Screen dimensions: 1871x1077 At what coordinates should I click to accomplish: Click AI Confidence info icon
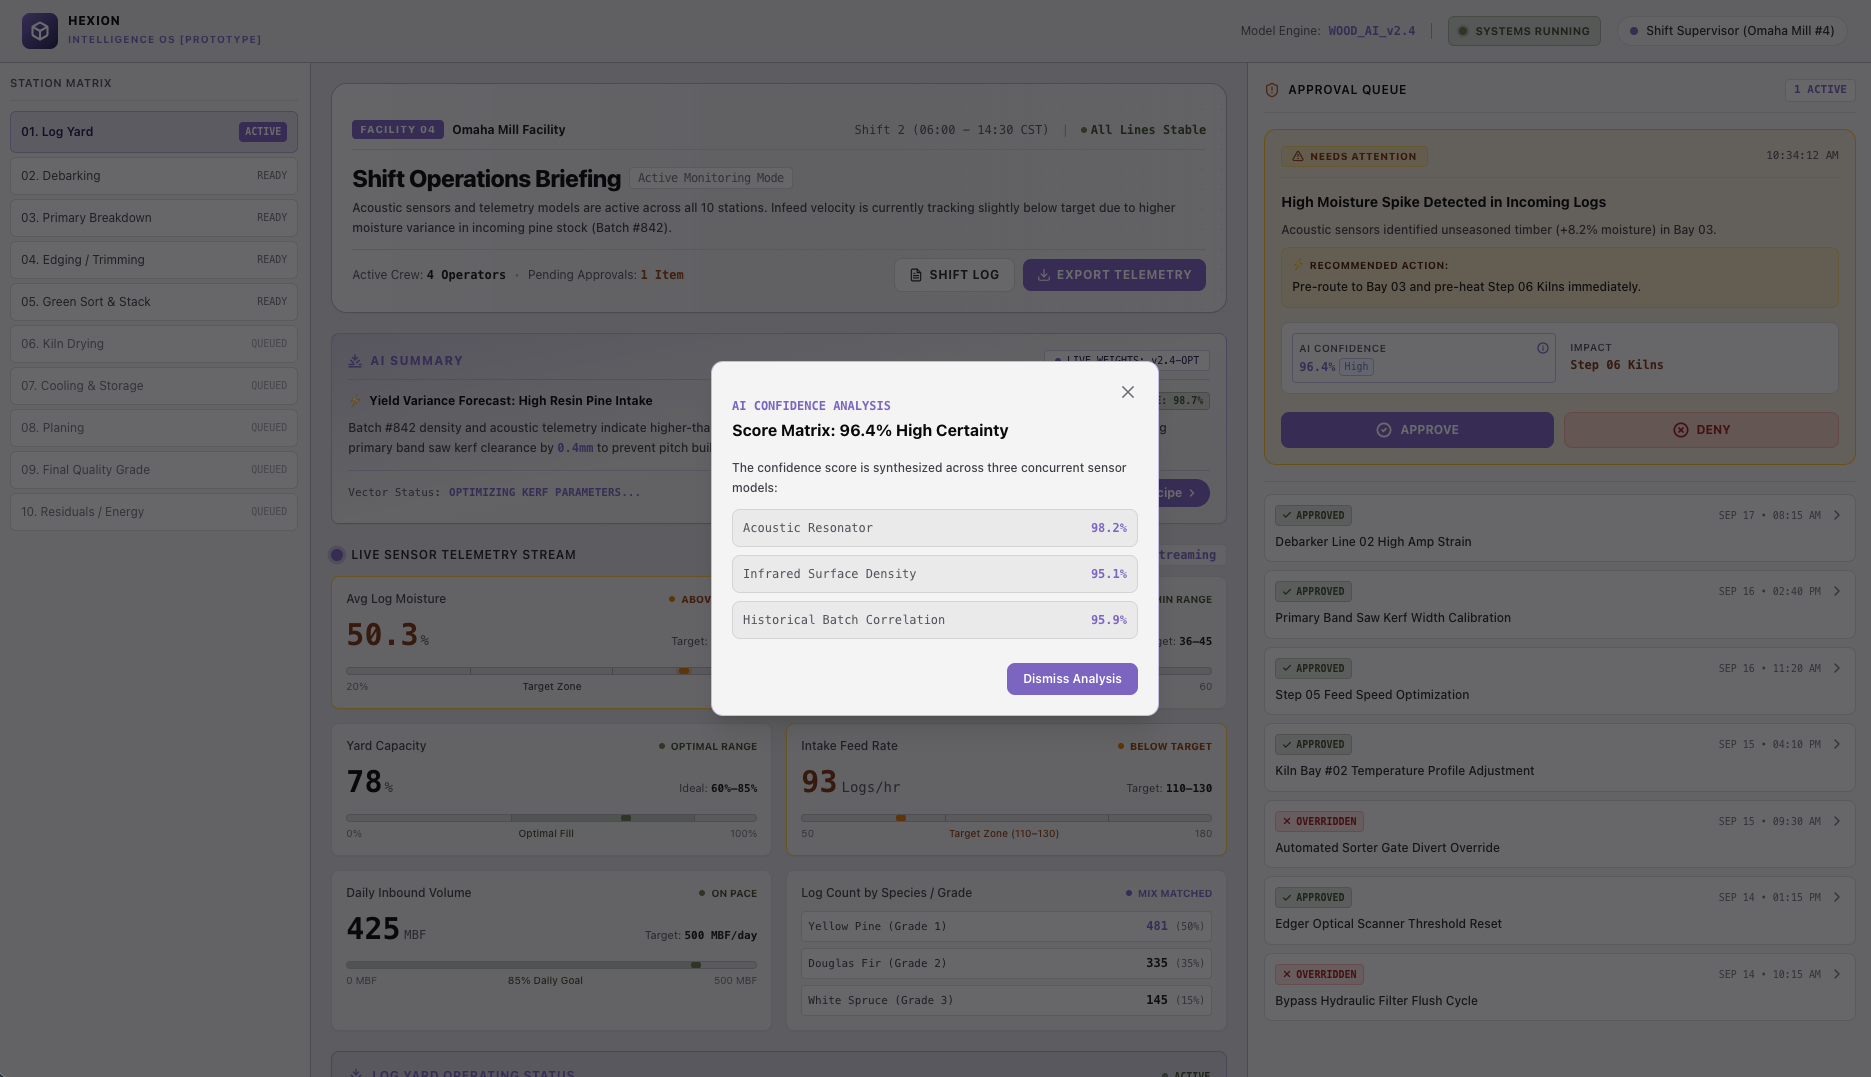[x=1543, y=348]
